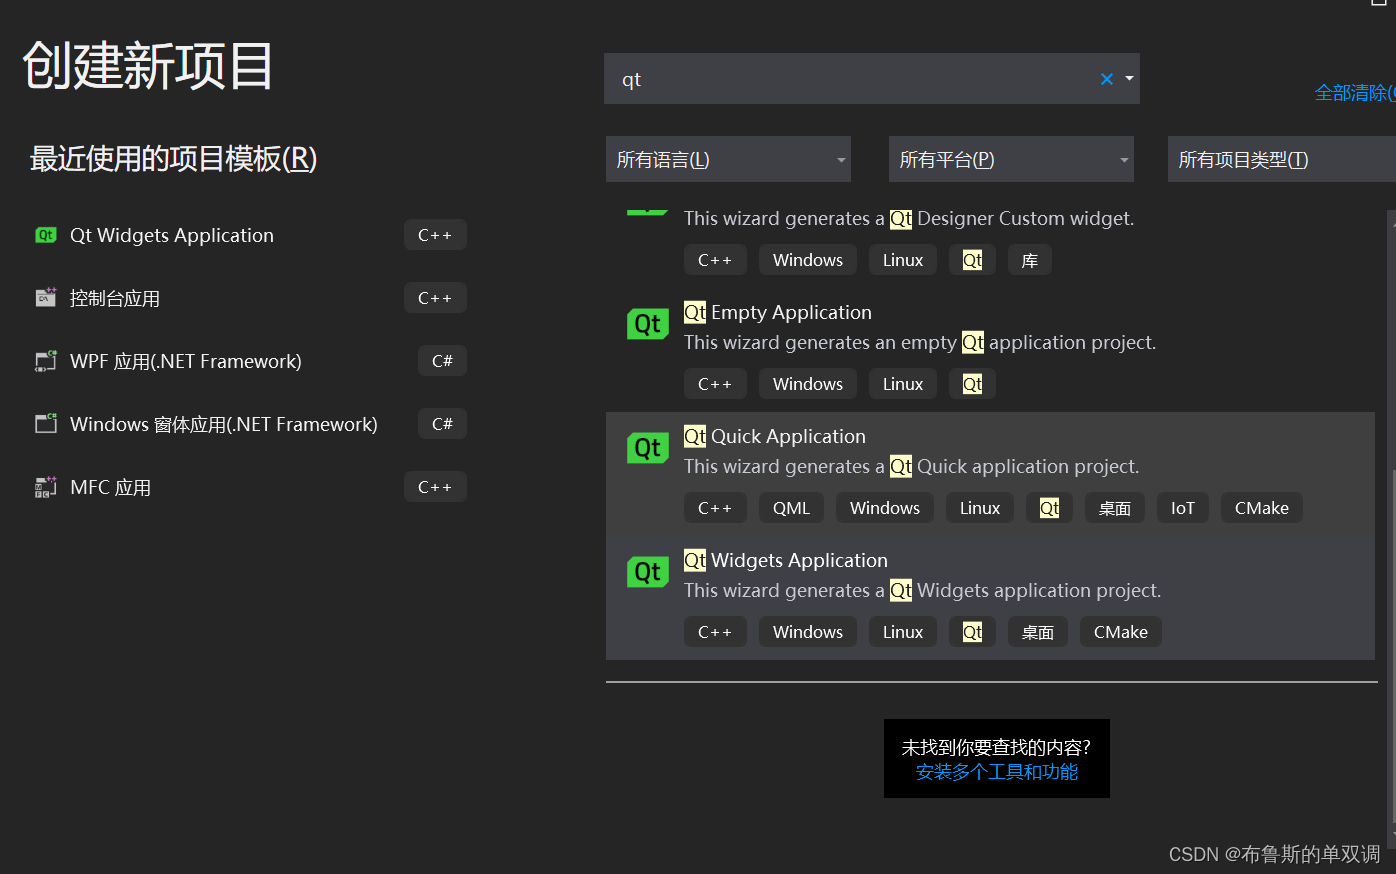Screen dimensions: 1396x874
Task: Open the search history dropdown arrow
Action: pos(1129,78)
